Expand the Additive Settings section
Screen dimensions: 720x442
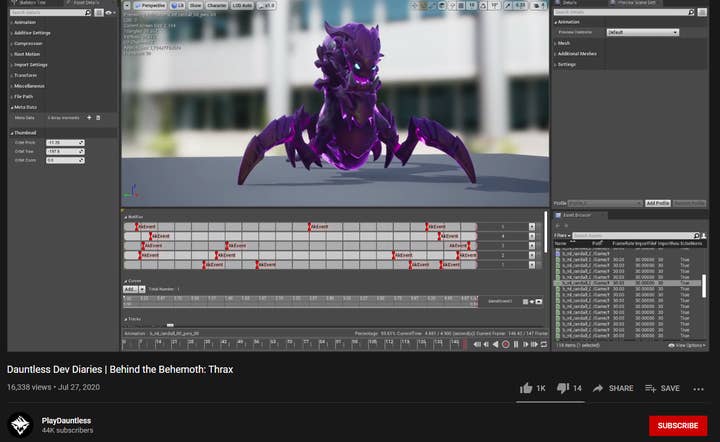(30, 33)
